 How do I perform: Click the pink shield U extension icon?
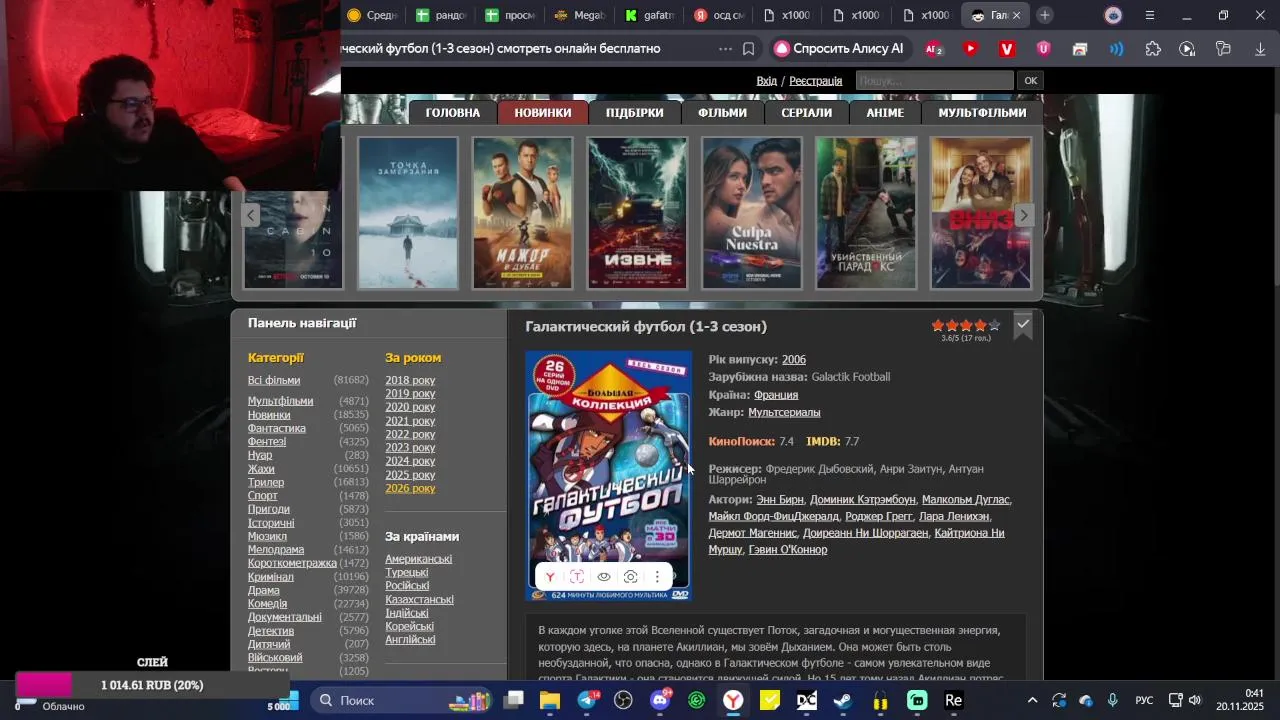coord(1044,48)
